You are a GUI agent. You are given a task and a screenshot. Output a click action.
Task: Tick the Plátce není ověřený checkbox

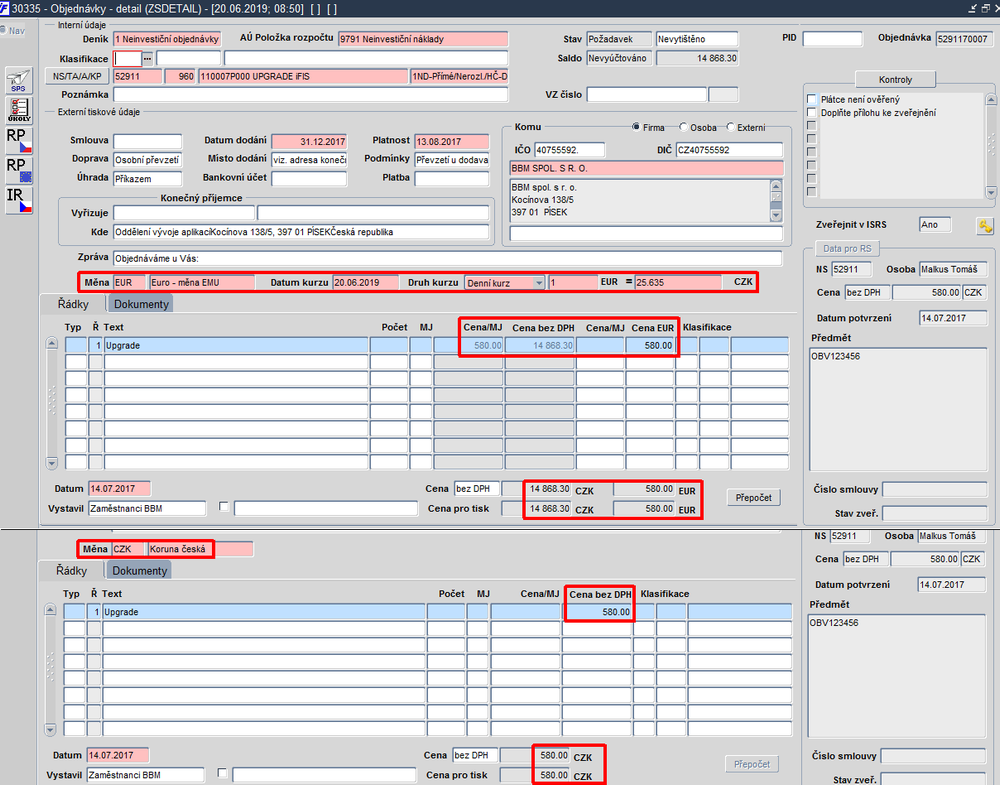coord(812,99)
